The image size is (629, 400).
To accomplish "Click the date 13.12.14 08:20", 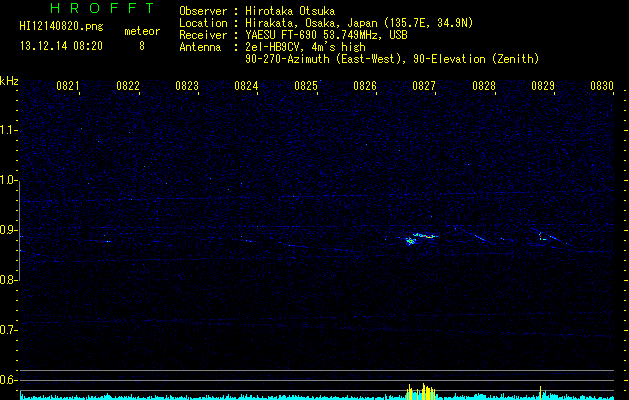I will point(61,46).
